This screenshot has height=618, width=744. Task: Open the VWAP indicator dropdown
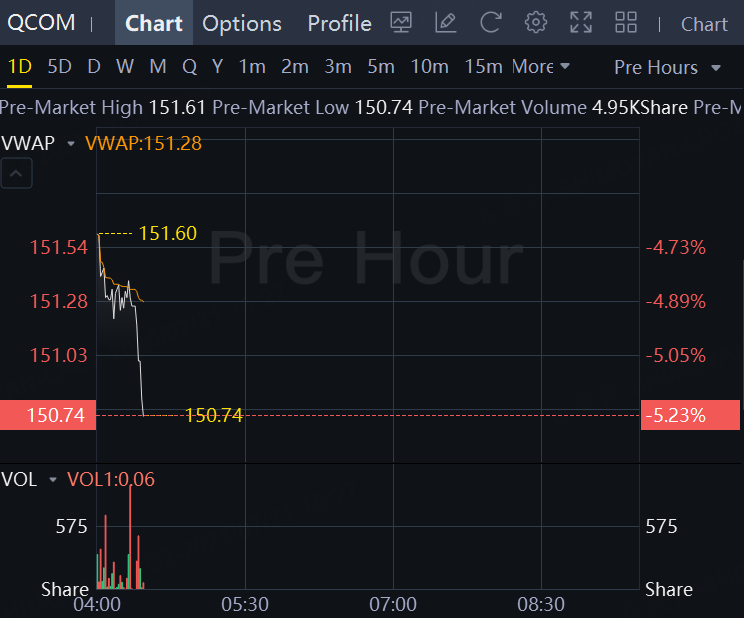[x=70, y=144]
